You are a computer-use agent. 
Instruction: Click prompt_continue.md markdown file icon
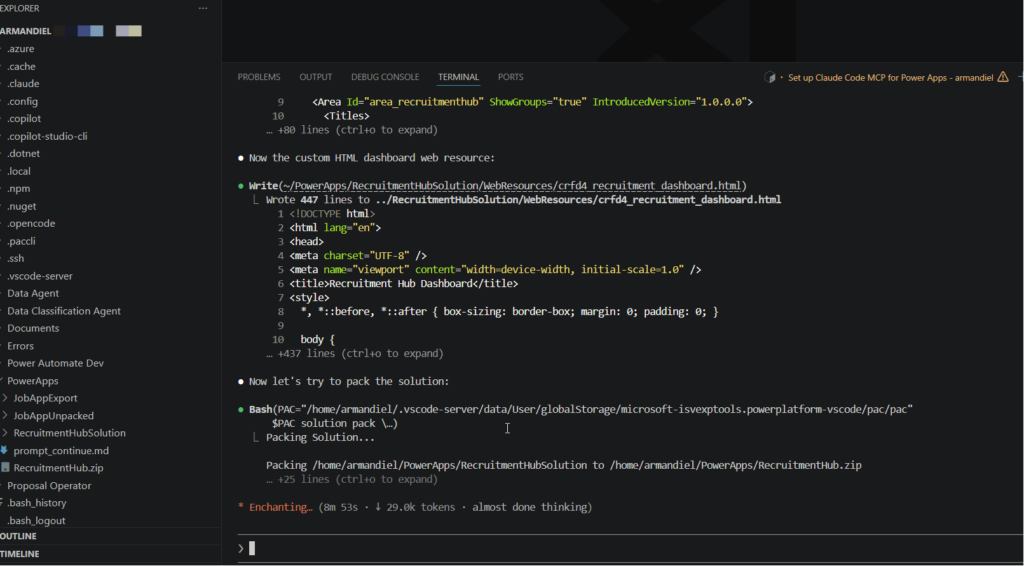point(5,450)
